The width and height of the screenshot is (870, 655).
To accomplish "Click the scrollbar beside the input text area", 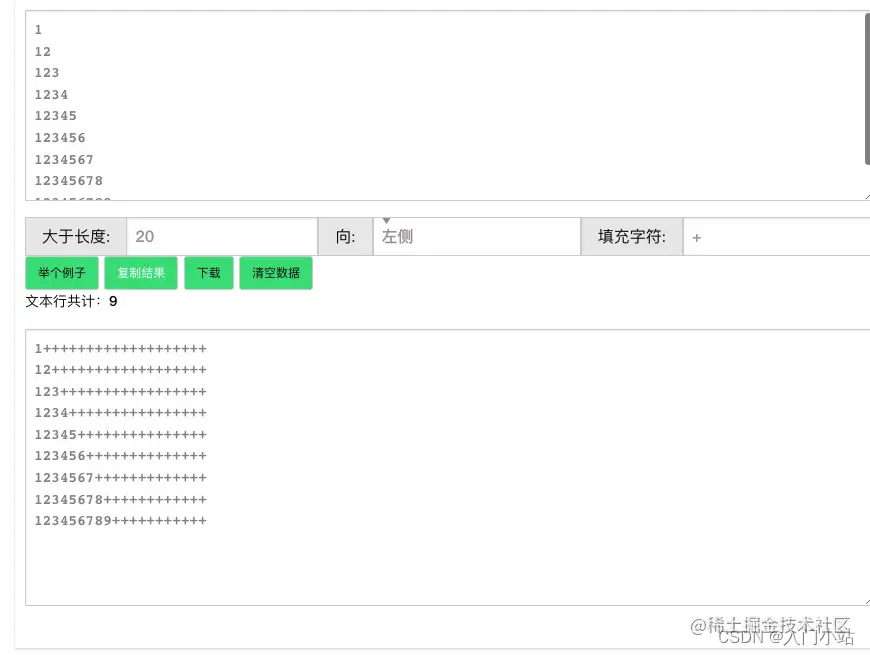I will [864, 90].
